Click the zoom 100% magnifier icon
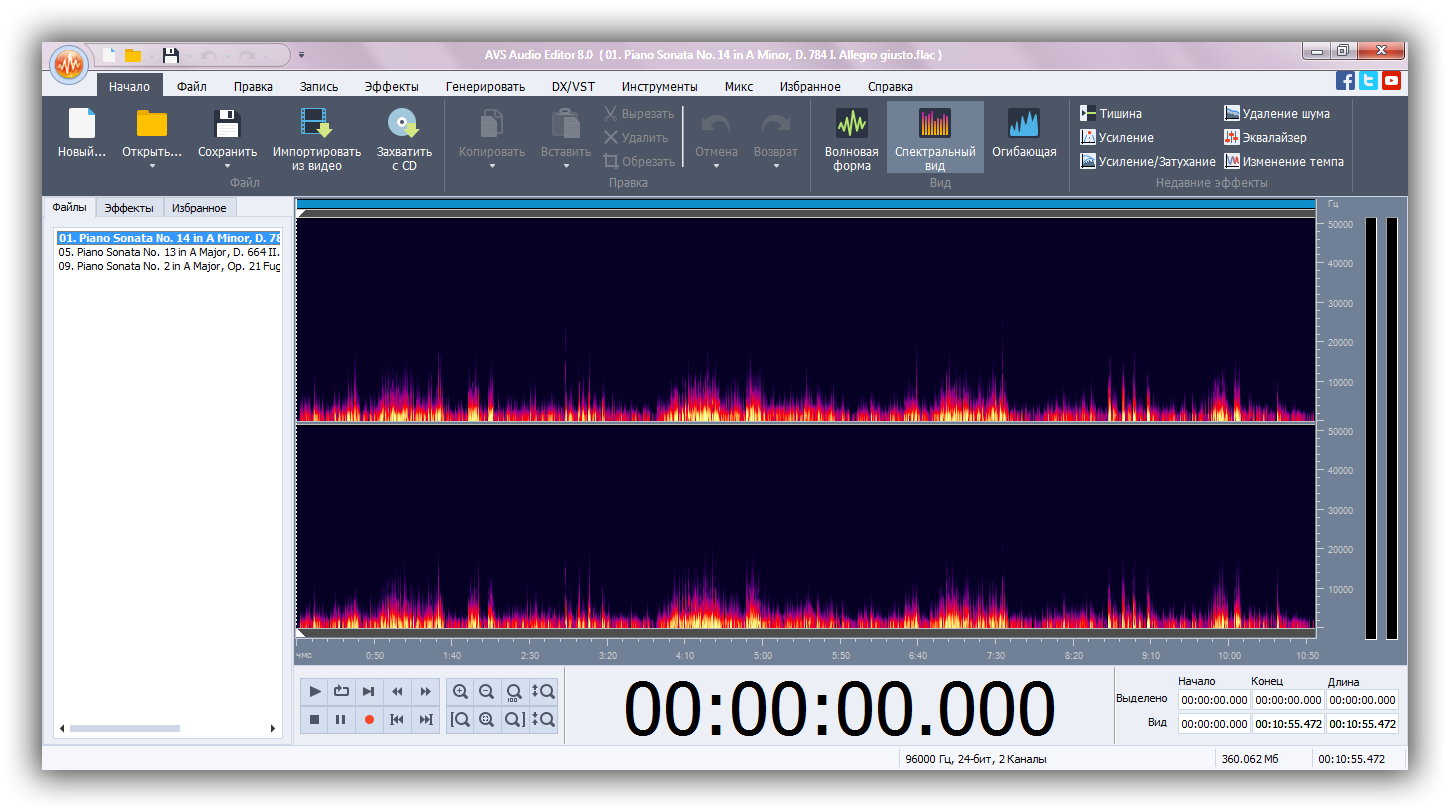 click(x=515, y=691)
